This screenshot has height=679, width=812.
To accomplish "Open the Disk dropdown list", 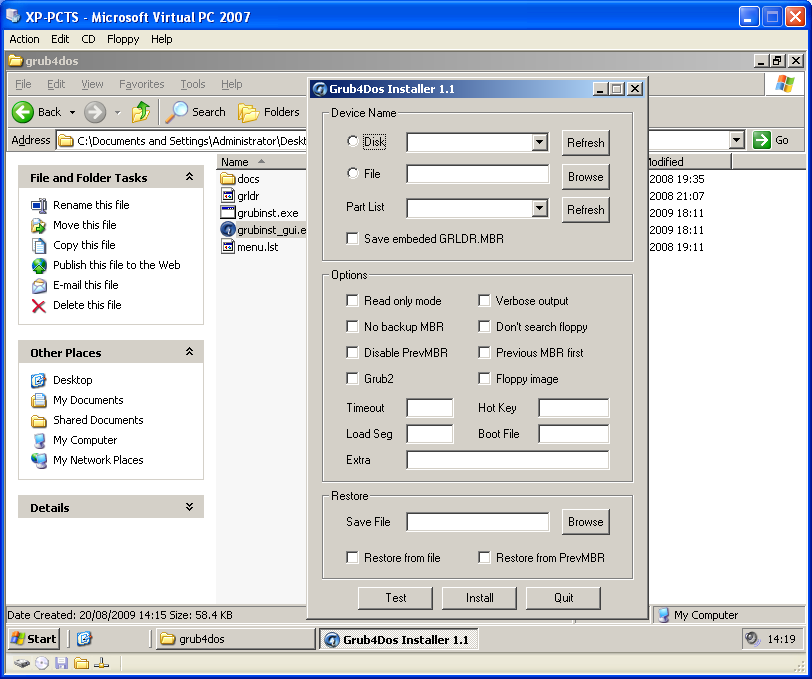I will pyautogui.click(x=539, y=142).
